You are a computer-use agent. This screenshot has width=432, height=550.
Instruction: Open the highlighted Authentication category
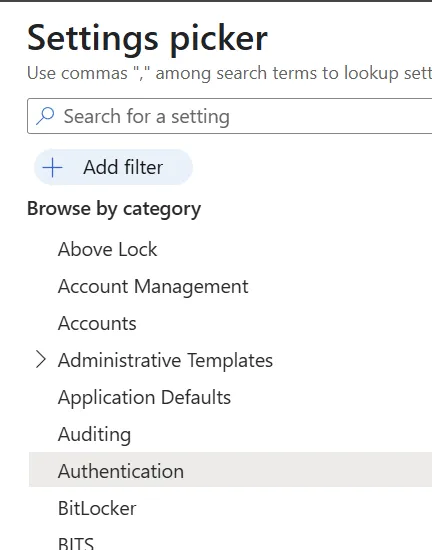(230, 470)
